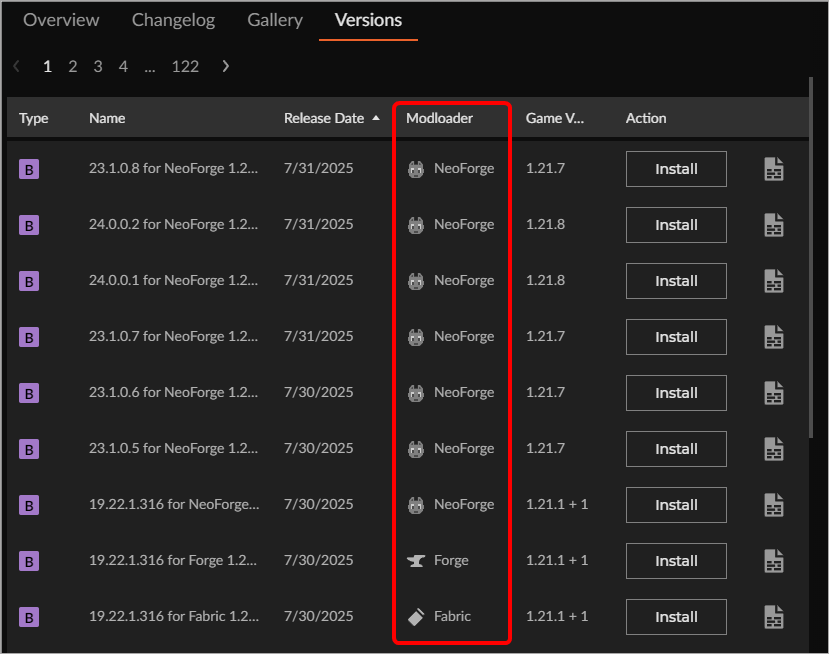Install version 23.1.0.6 for NeoForge
Viewport: 829px width, 654px height.
pyautogui.click(x=676, y=393)
